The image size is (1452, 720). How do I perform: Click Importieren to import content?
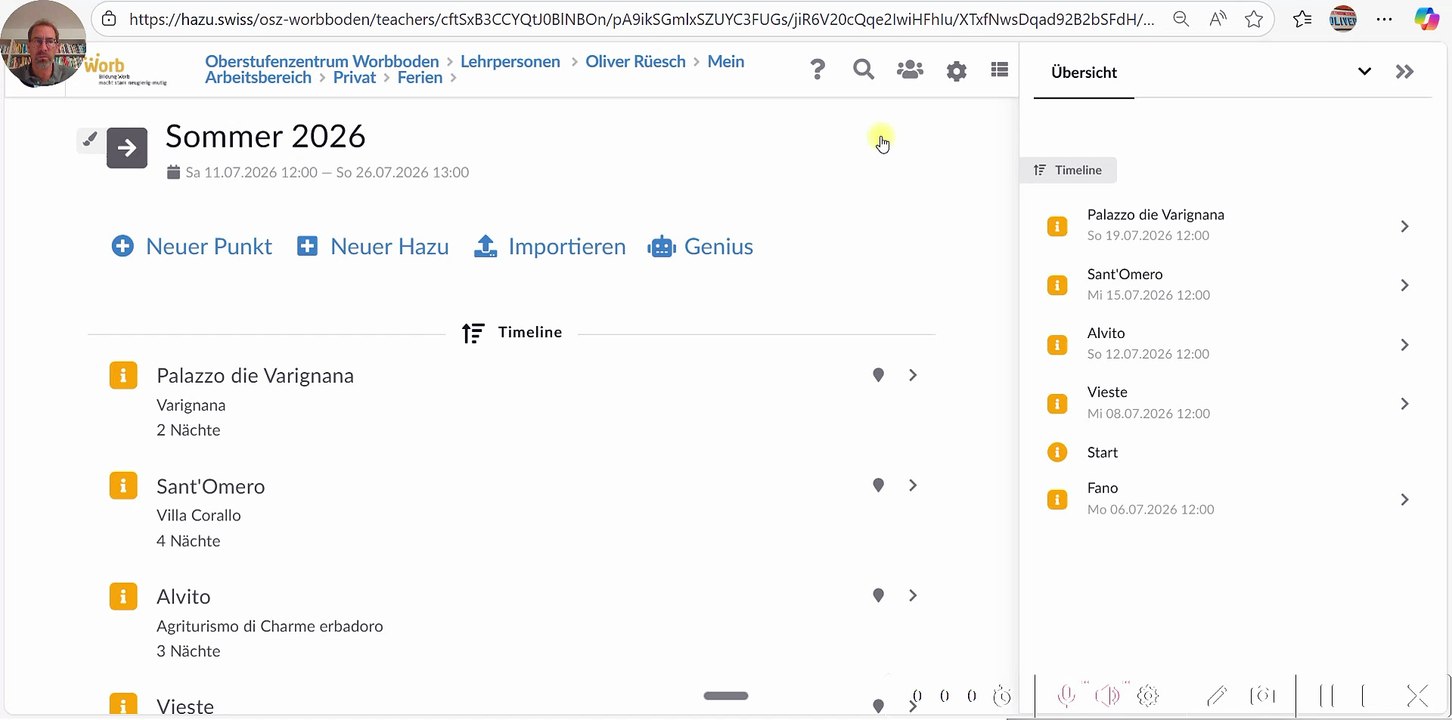[549, 246]
